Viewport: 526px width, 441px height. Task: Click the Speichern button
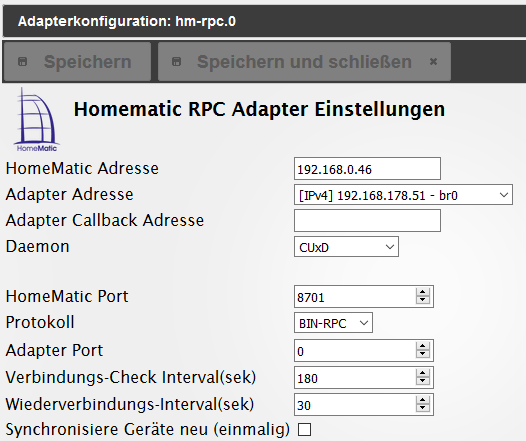(77, 62)
